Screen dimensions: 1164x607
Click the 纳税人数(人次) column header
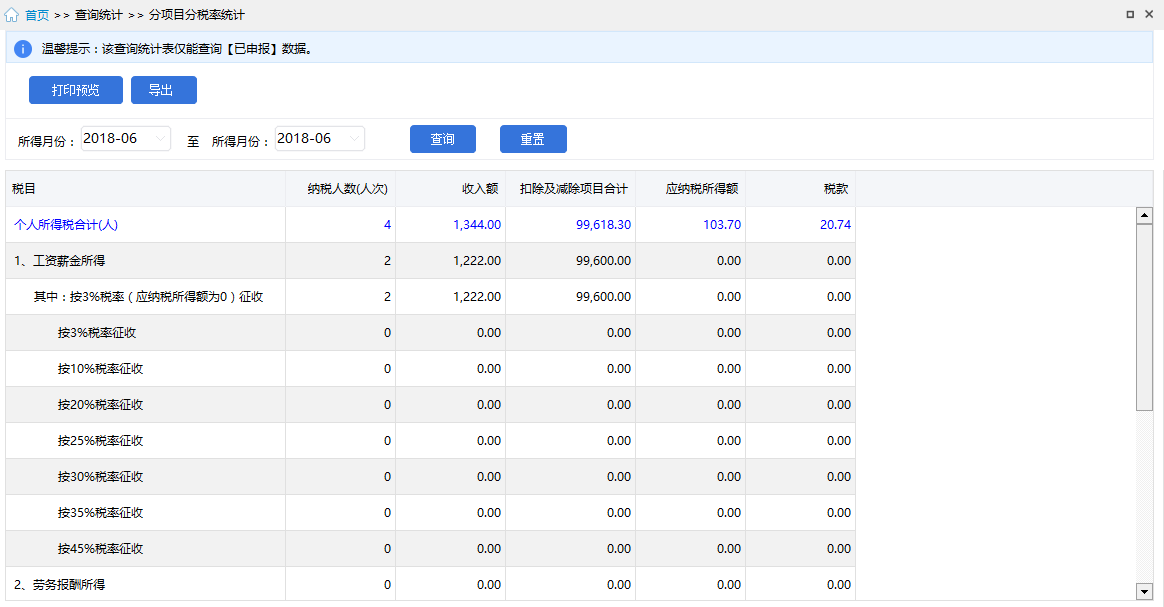341,188
